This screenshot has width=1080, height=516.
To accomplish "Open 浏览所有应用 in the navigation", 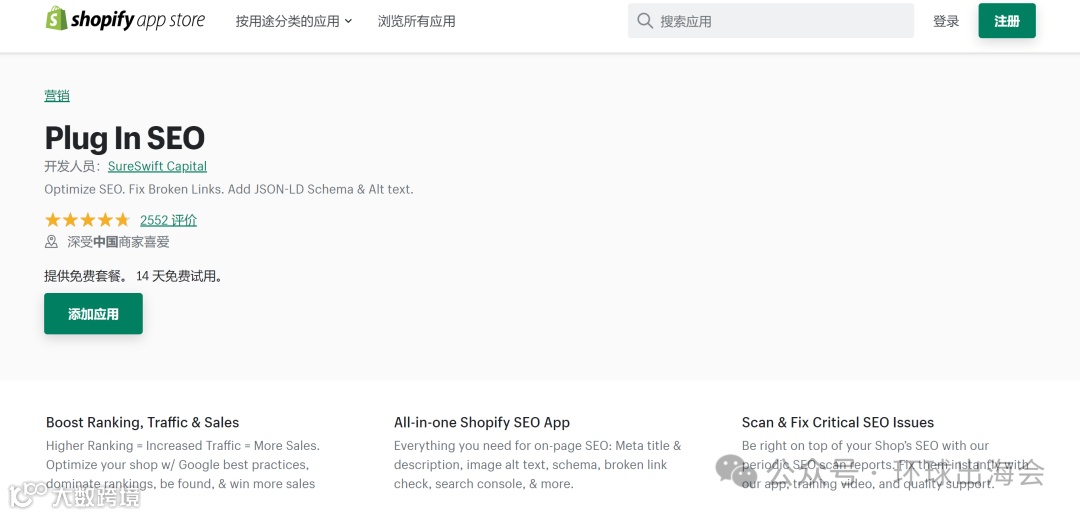I will point(417,21).
